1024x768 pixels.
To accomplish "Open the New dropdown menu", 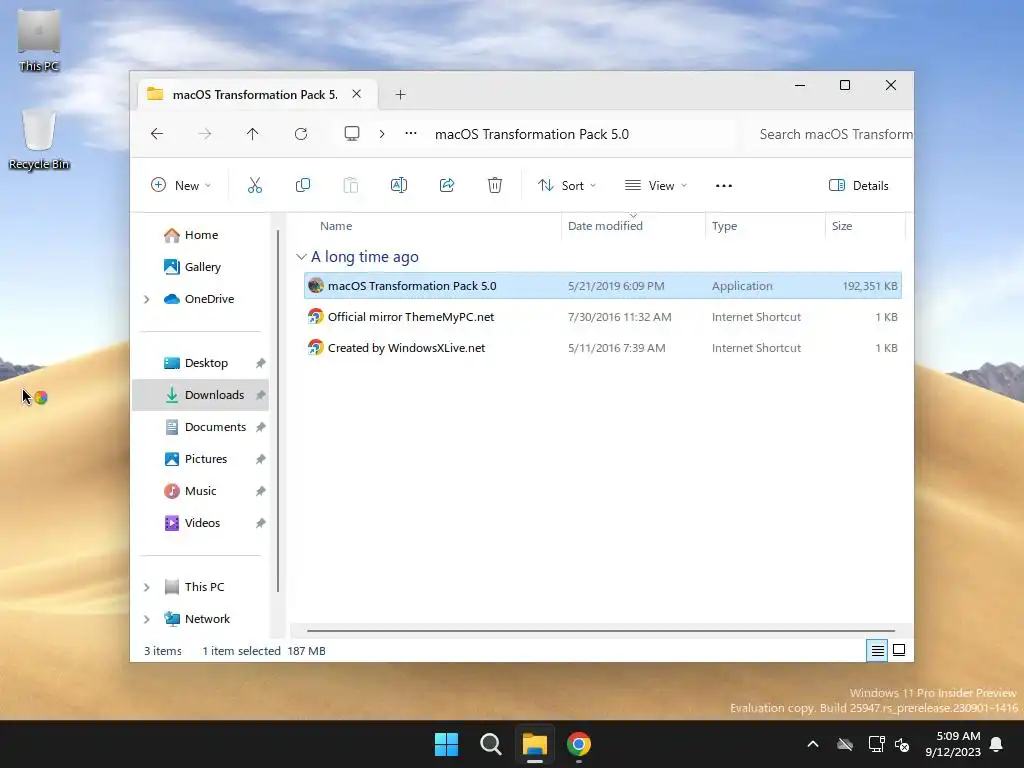I will (x=181, y=185).
